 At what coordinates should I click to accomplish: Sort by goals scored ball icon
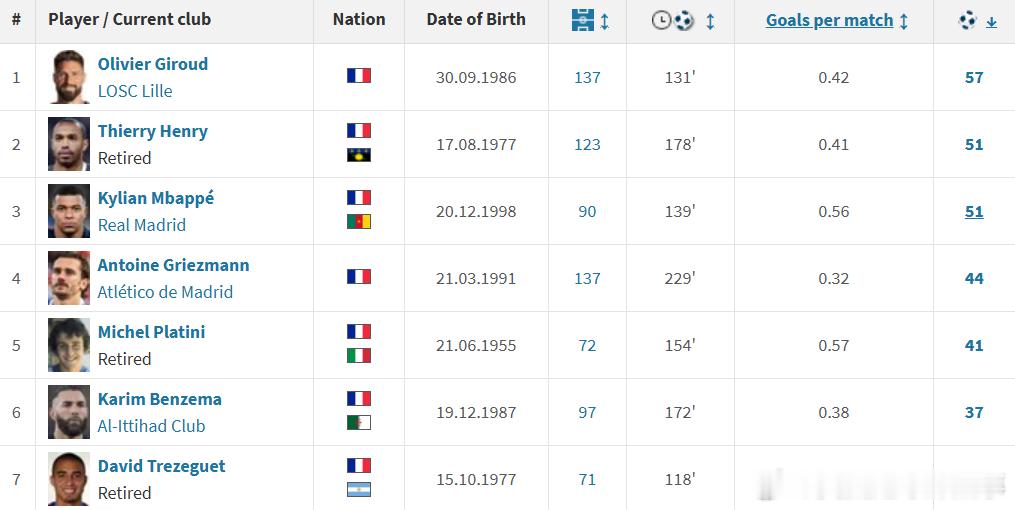(968, 21)
